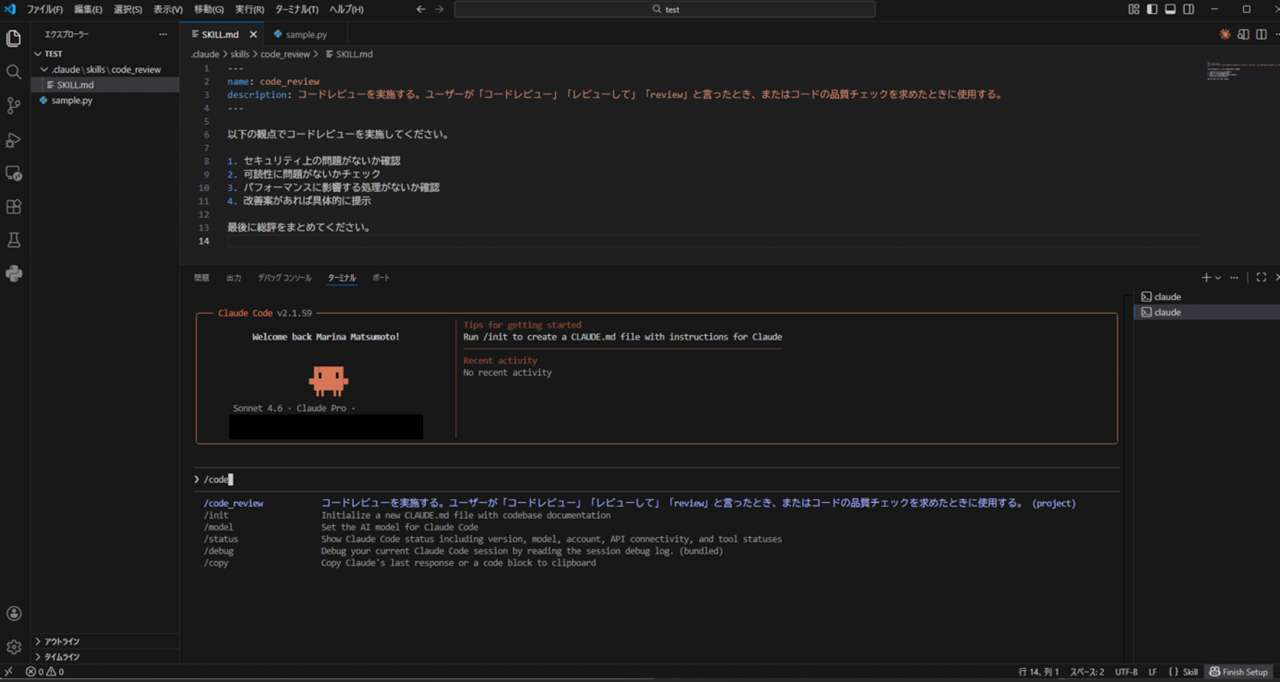Click Finish Setup in the status bar

[x=1238, y=672]
